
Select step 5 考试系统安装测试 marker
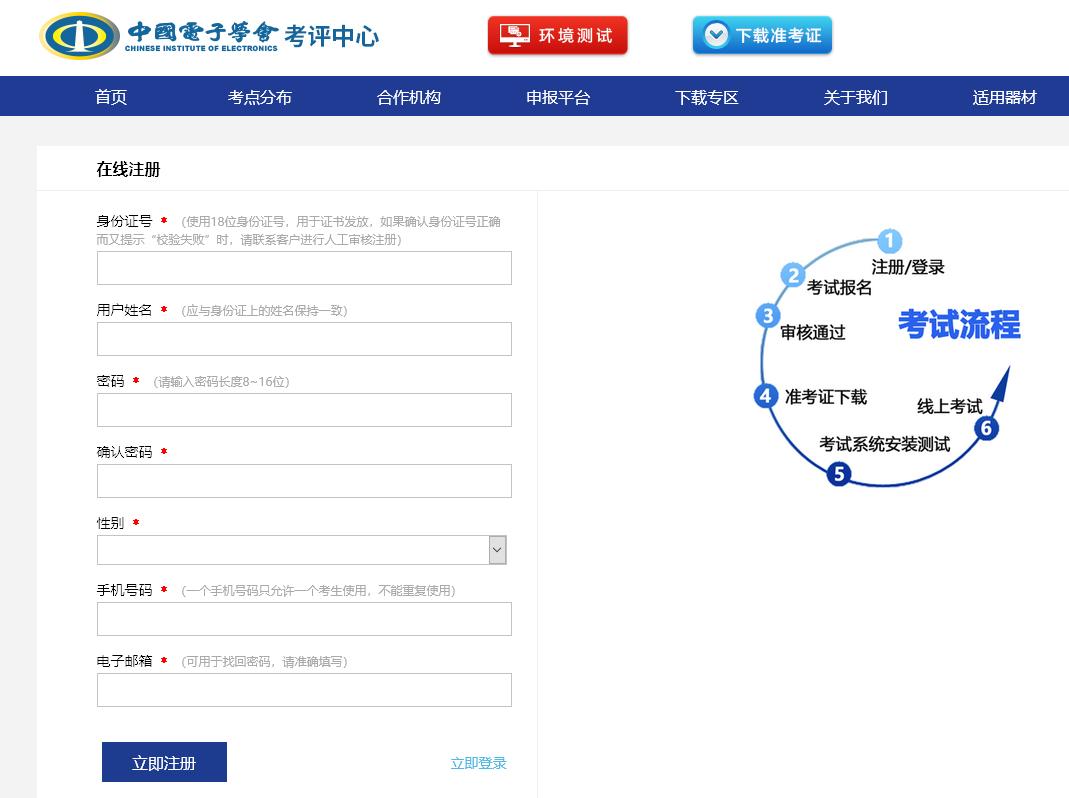coord(838,474)
